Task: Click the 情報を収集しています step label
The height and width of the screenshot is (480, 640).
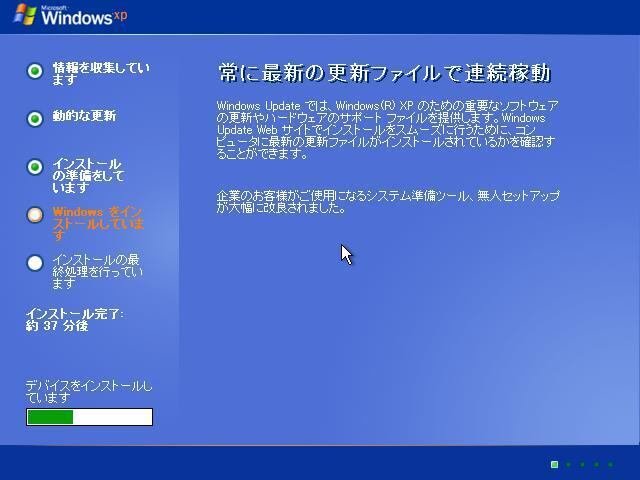Action: point(101,73)
